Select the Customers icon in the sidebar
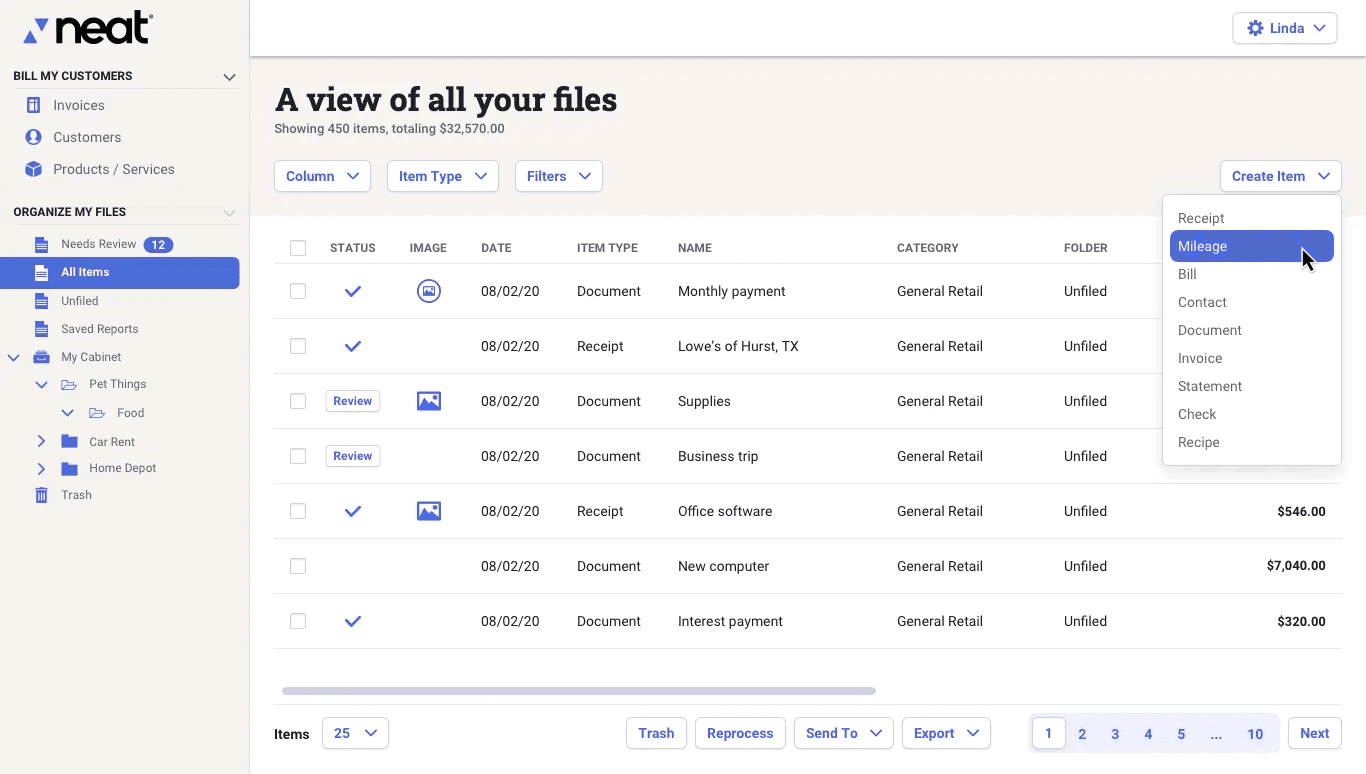This screenshot has height=774, width=1366. (x=33, y=137)
